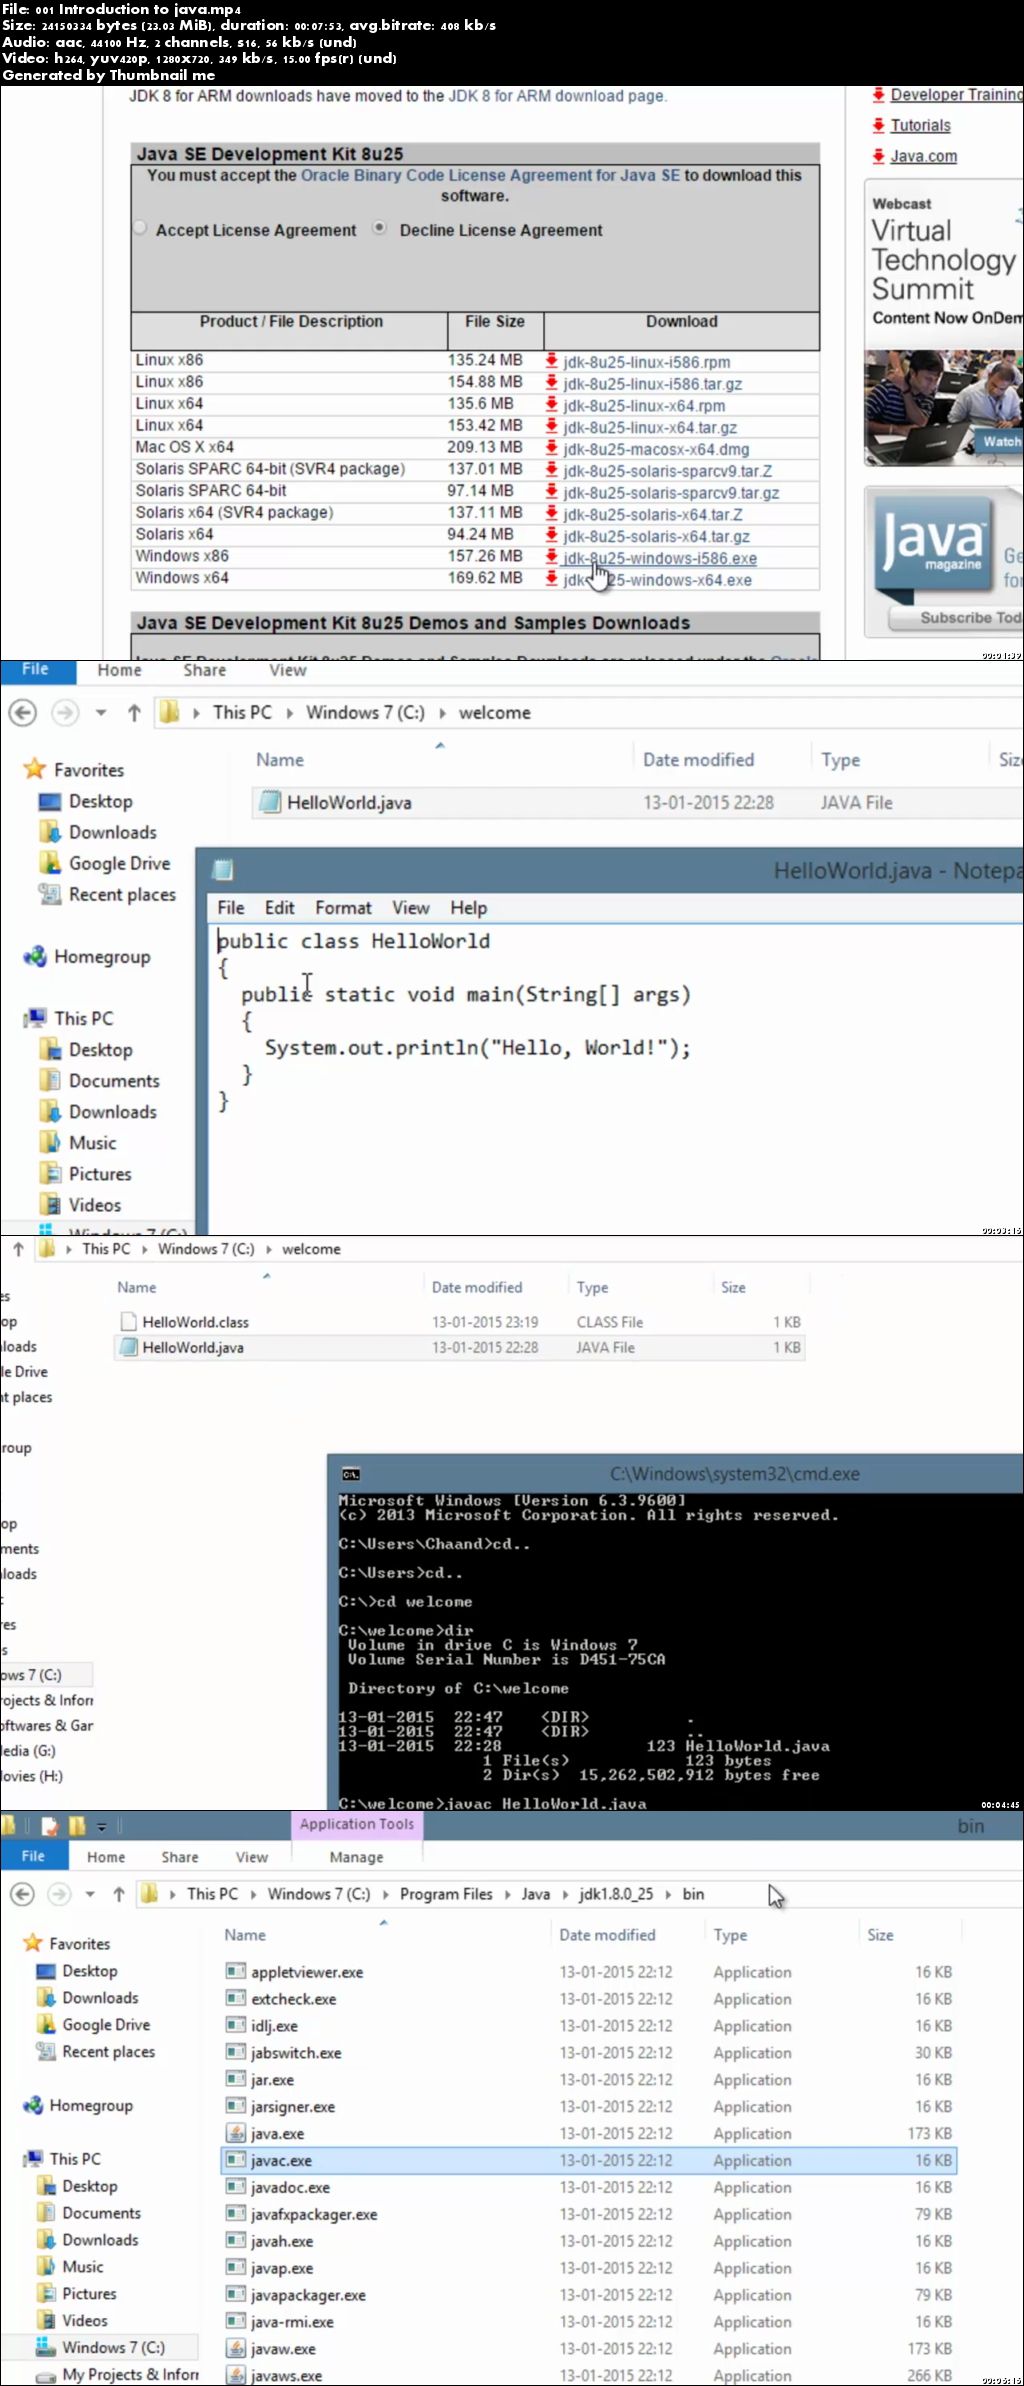This screenshot has height=2386, width=1024.
Task: Expand chevron after Windows 7 (C:) beside Notepad
Action: [x=442, y=713]
